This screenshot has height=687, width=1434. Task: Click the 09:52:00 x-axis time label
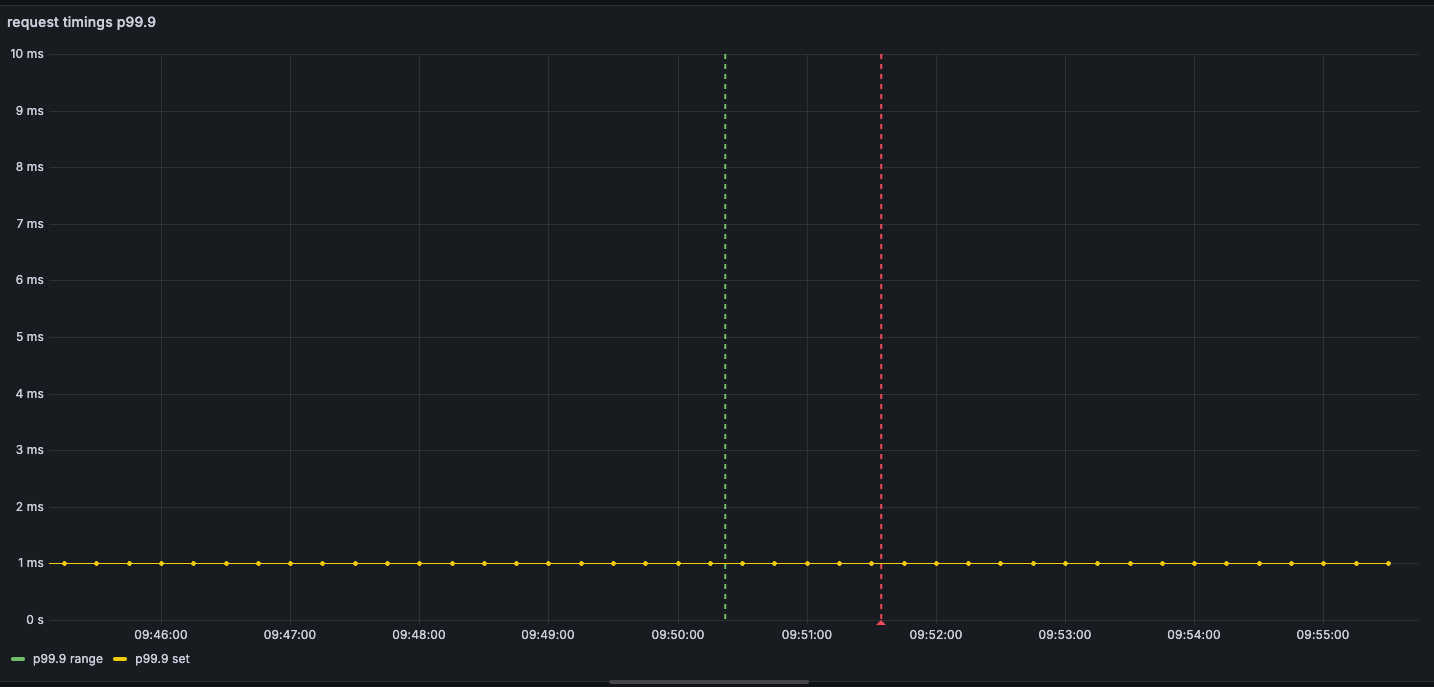click(936, 635)
